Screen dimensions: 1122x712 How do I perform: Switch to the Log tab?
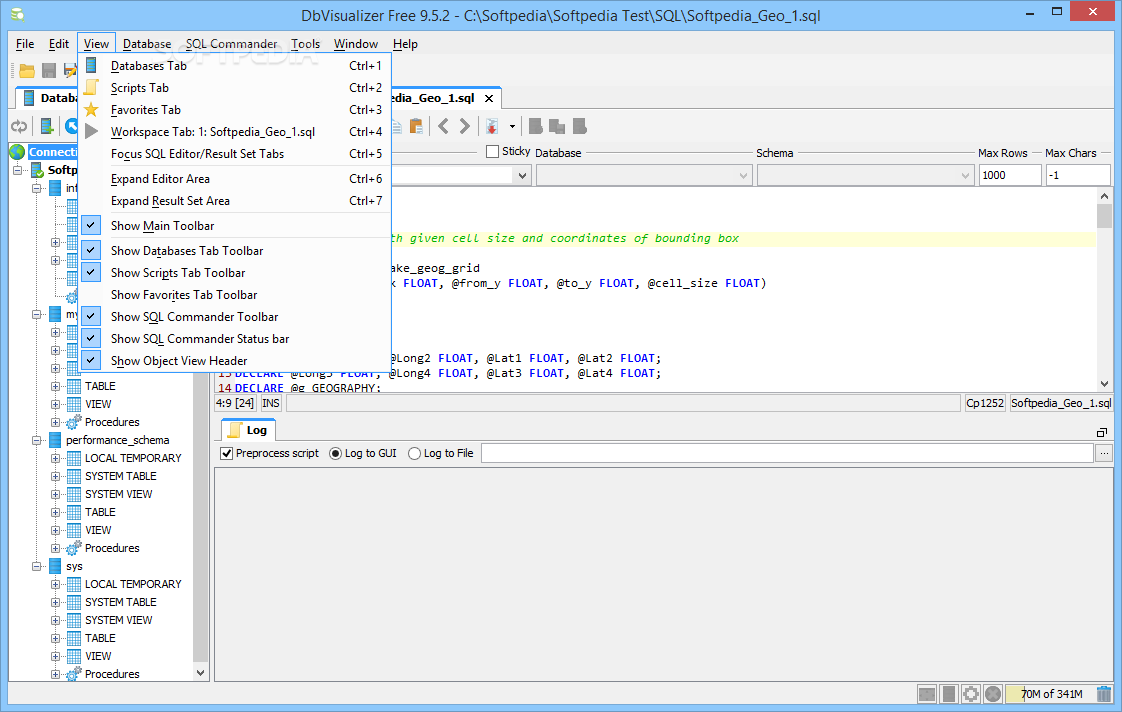[x=248, y=430]
